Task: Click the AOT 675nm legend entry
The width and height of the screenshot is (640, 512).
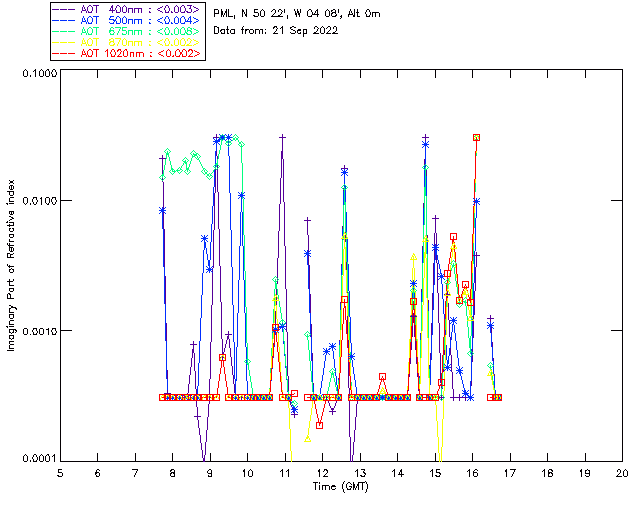Action: pyautogui.click(x=127, y=31)
